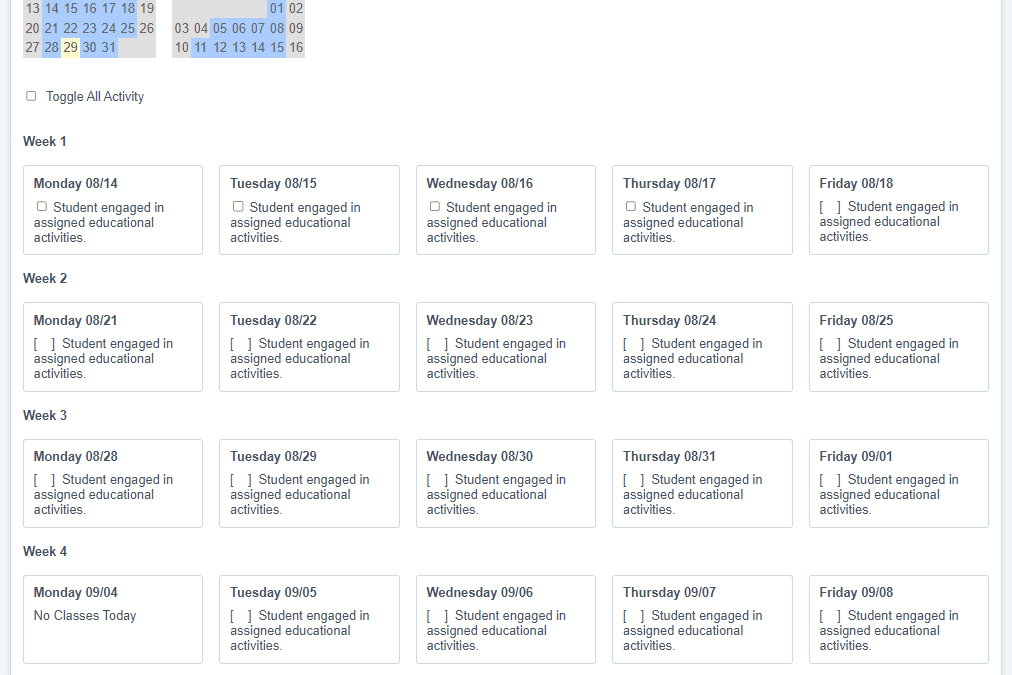Select date 01 in the right calendar
Screen dimensions: 1012x675
coord(277,9)
